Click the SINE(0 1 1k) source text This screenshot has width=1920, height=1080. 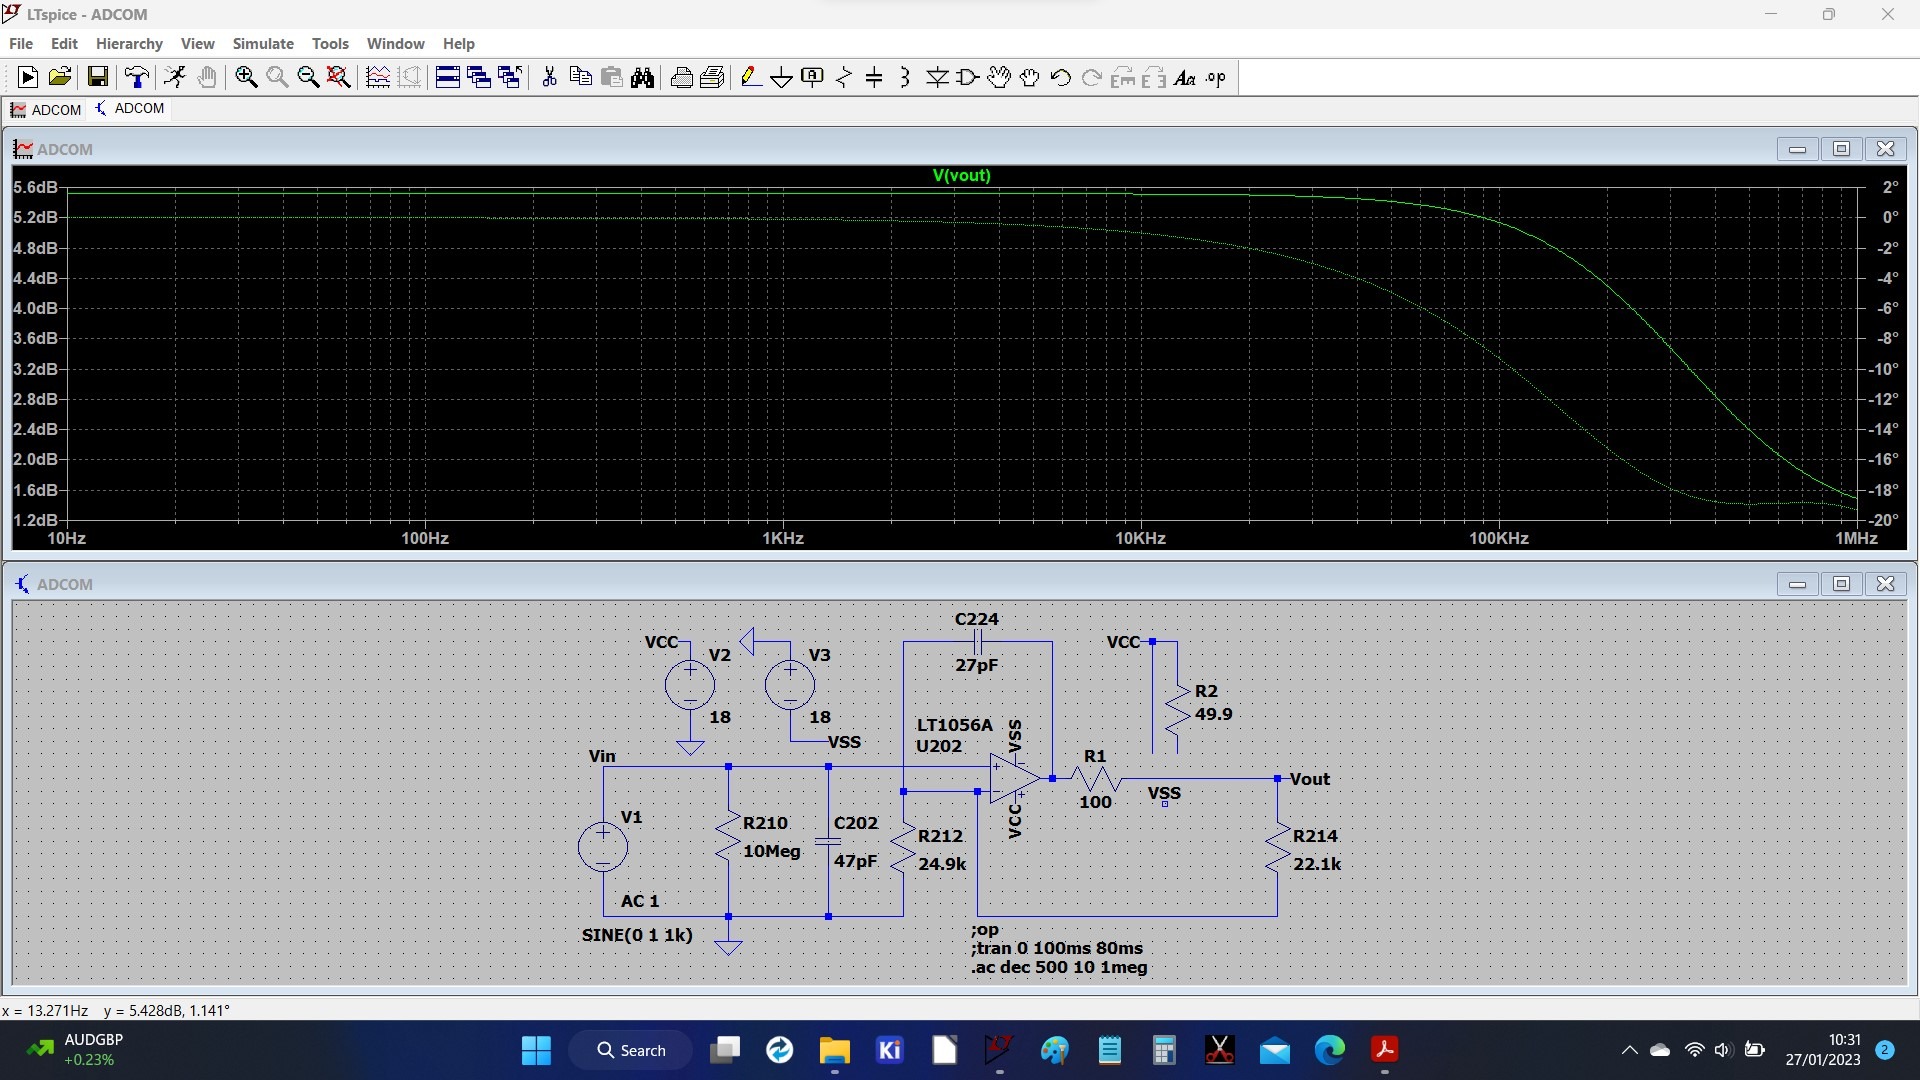click(x=637, y=935)
